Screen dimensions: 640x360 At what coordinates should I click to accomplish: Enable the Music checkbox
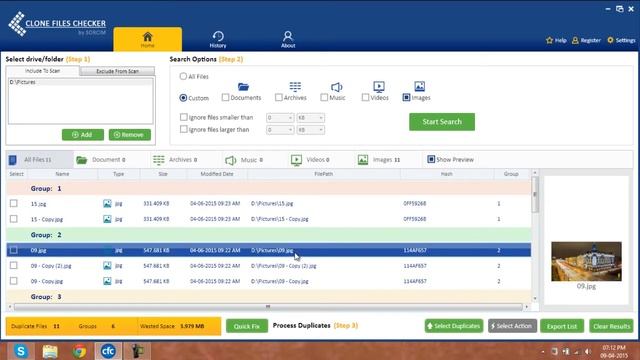pos(324,97)
